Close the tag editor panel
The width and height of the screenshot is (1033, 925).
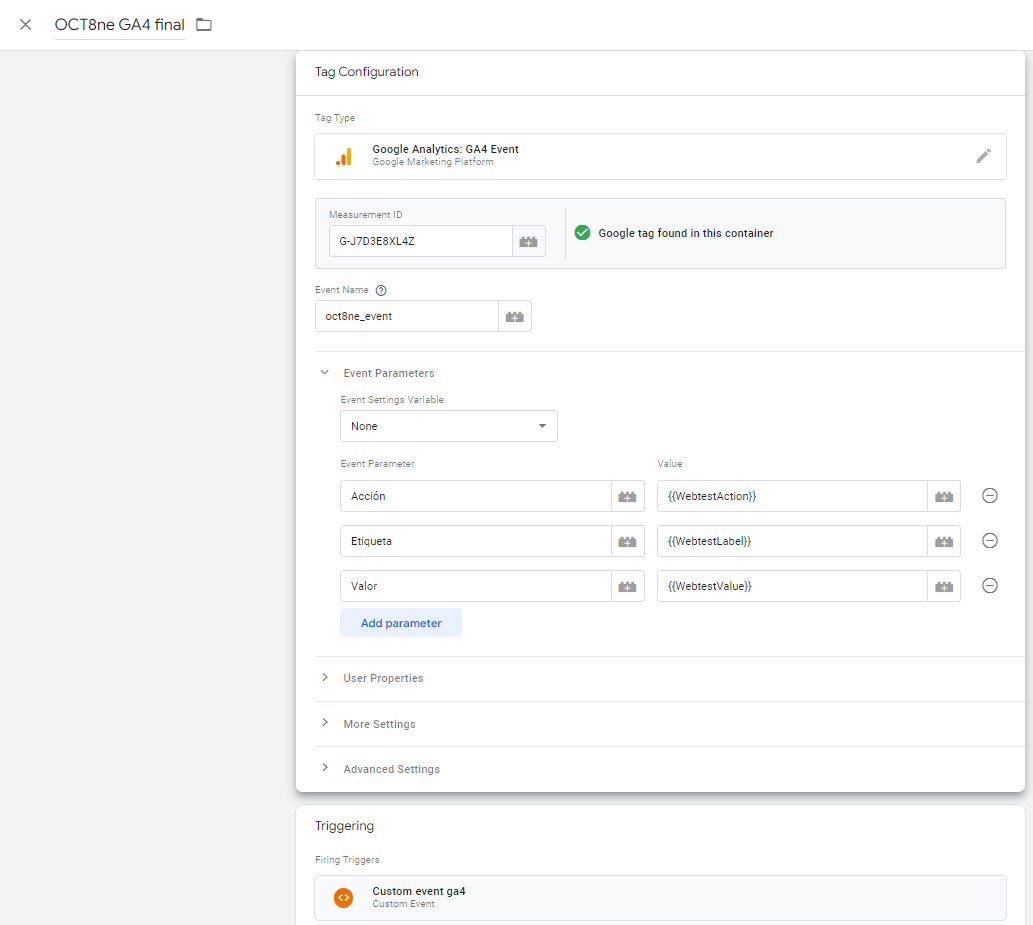coord(26,24)
